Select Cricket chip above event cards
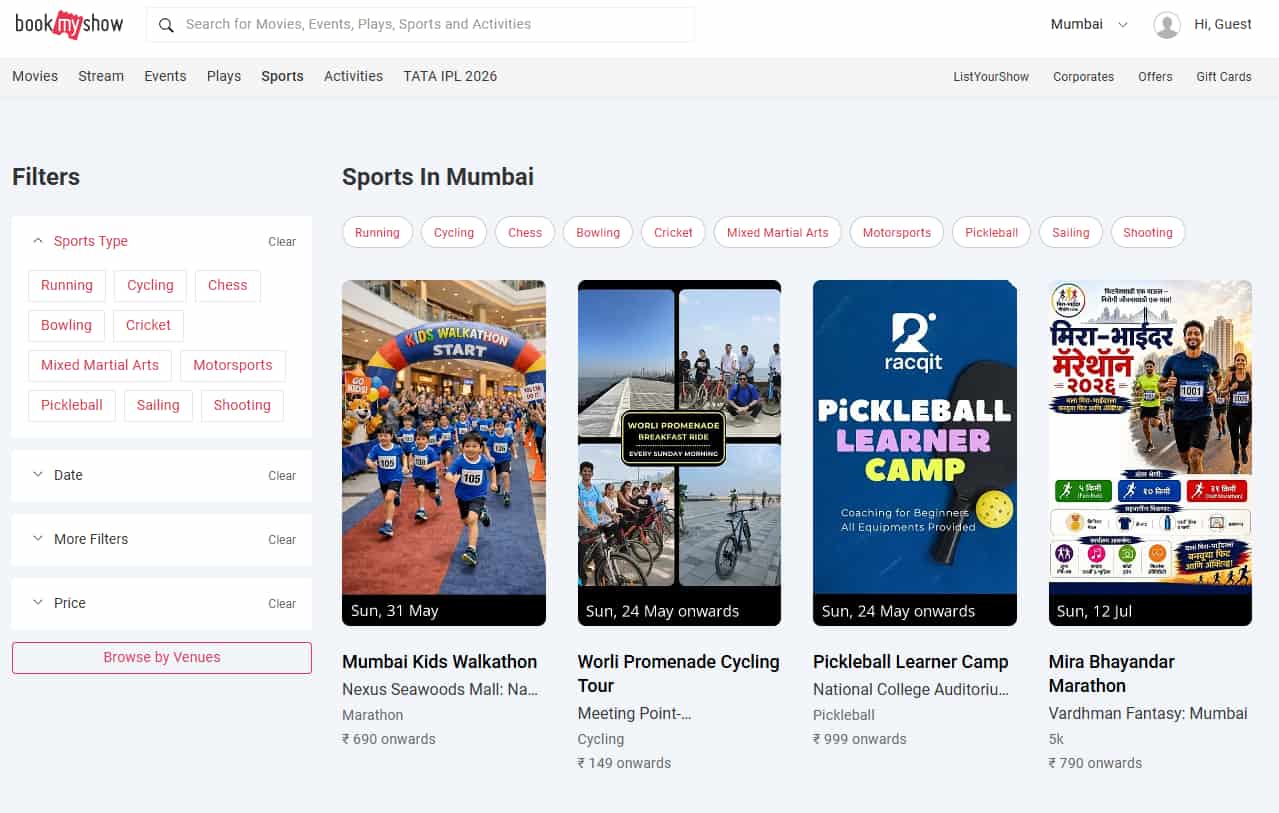 (673, 232)
